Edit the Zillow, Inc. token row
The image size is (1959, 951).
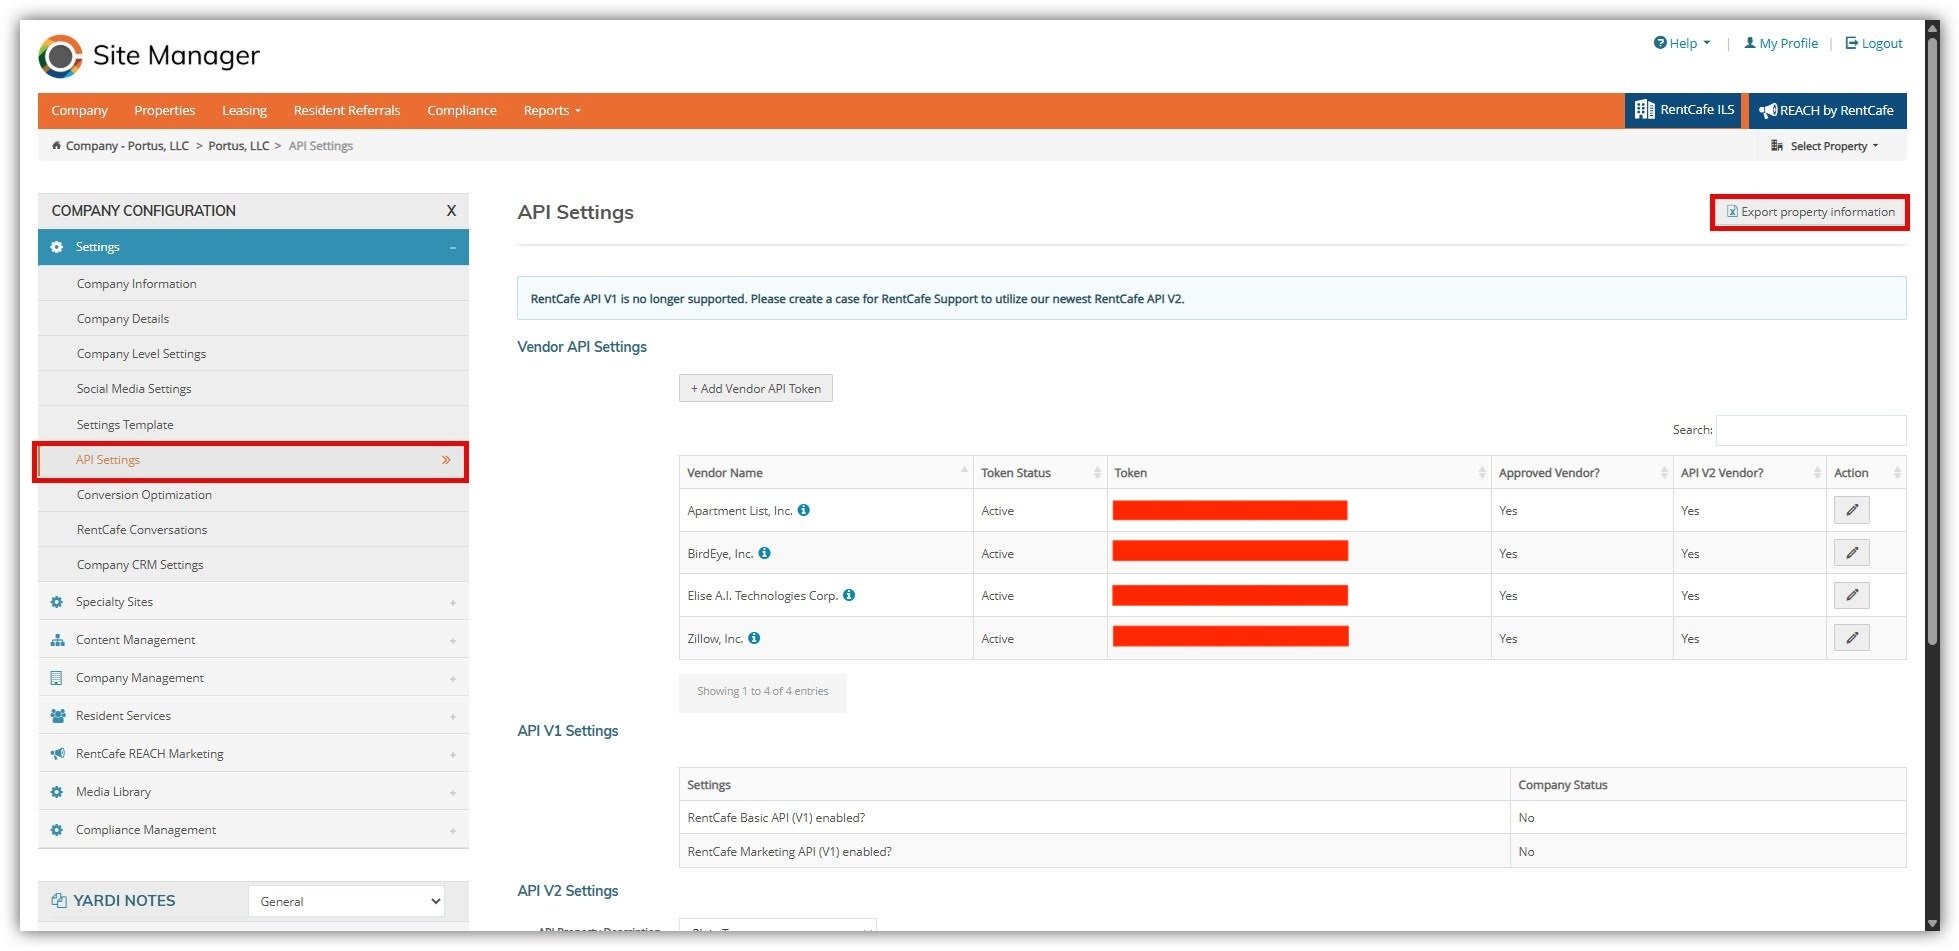pos(1852,638)
